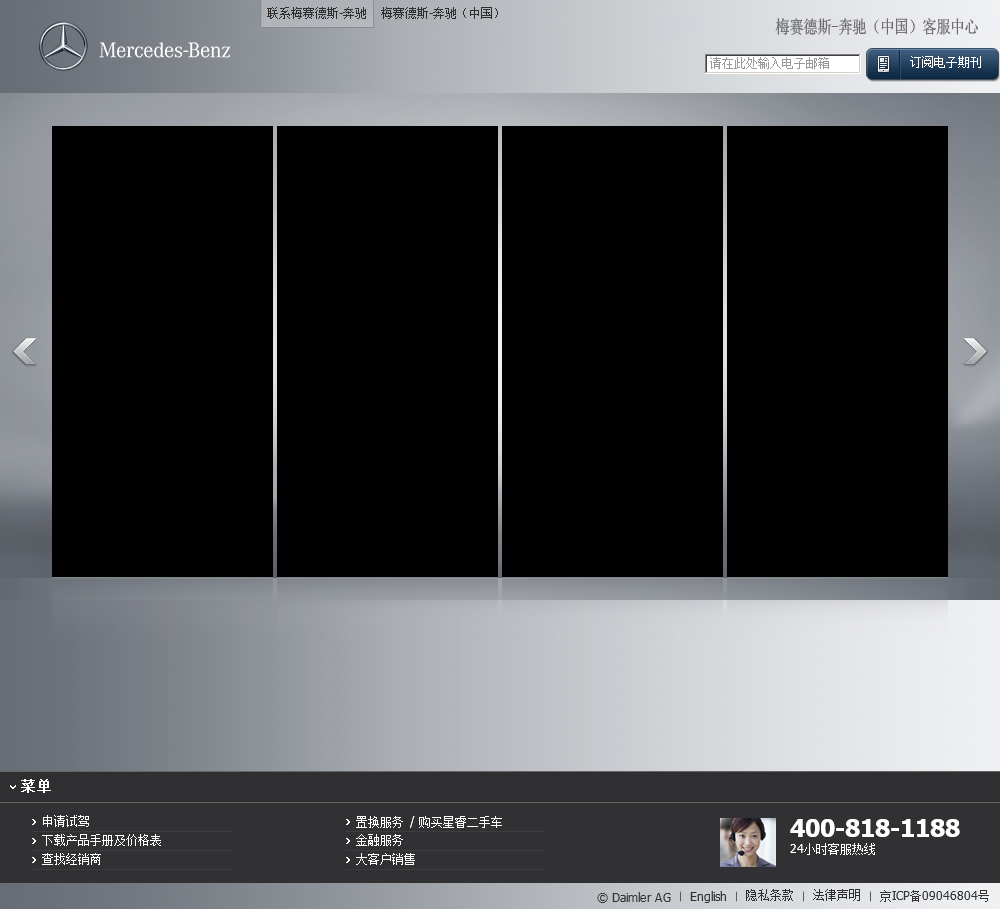Image resolution: width=1000 pixels, height=909 pixels.
Task: Click the newsletter document icon
Action: click(x=883, y=63)
